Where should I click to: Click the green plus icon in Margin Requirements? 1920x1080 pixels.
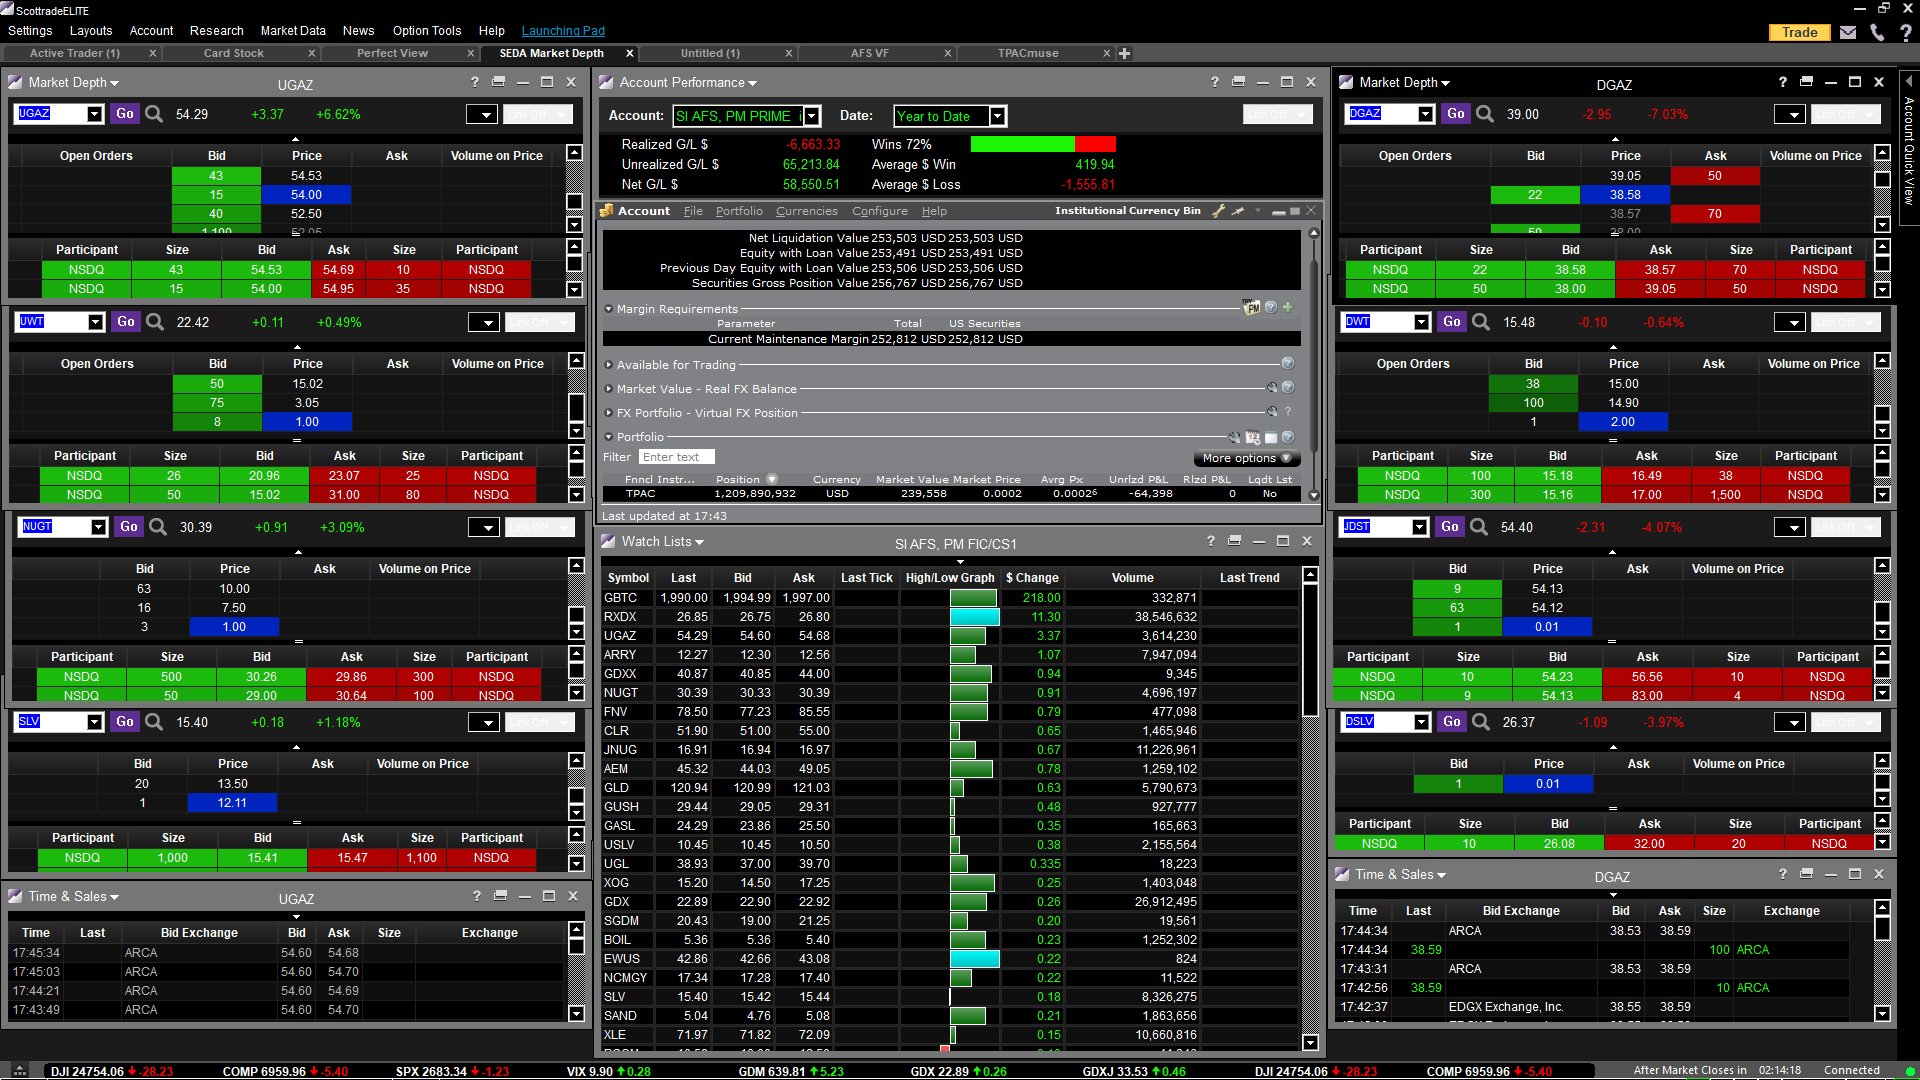(x=1288, y=308)
